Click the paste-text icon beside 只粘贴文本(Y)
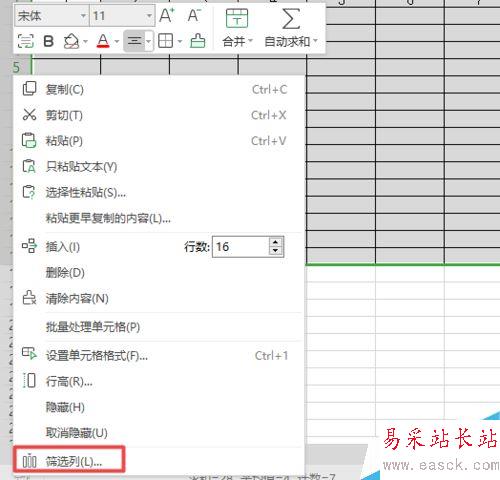The width and height of the screenshot is (500, 480). click(x=29, y=166)
